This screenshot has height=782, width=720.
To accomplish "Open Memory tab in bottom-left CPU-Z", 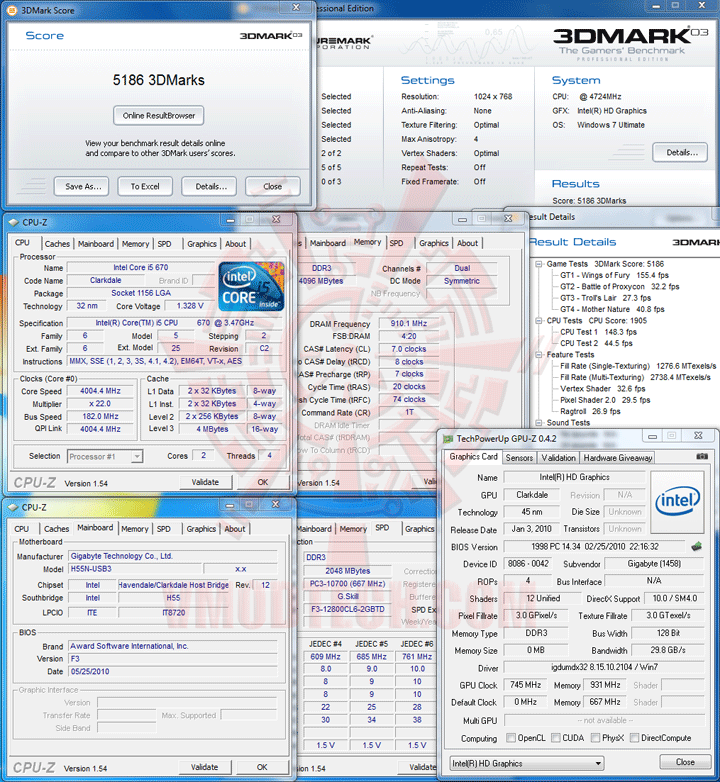I will (x=135, y=529).
